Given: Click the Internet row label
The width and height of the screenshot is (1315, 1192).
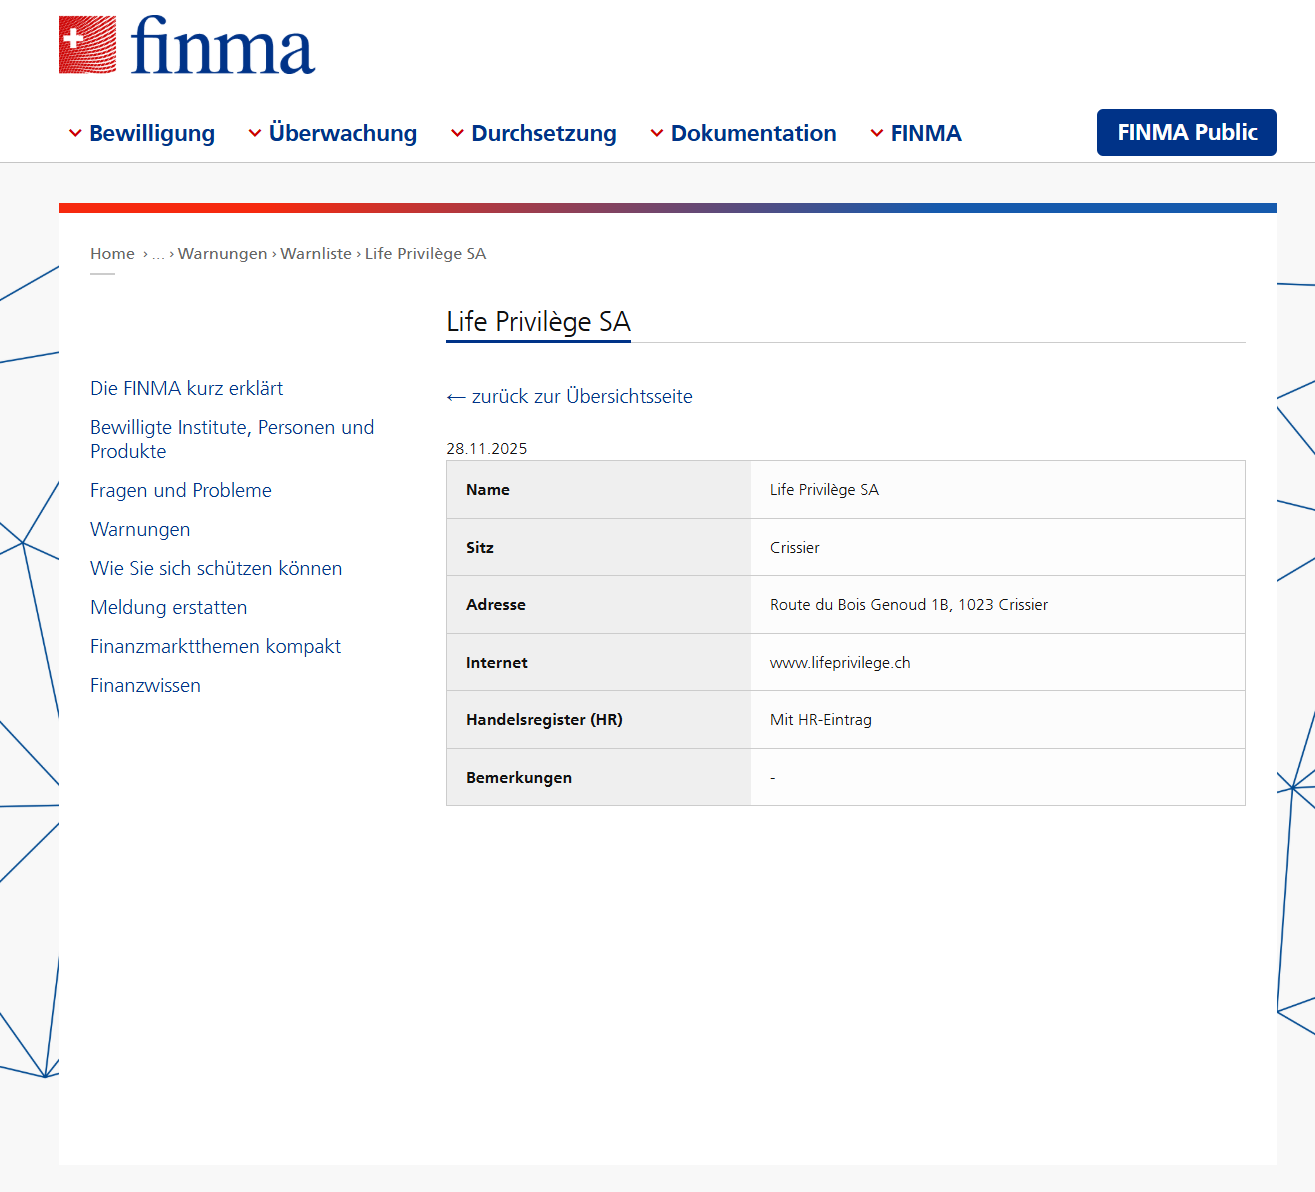Looking at the screenshot, I should (497, 663).
